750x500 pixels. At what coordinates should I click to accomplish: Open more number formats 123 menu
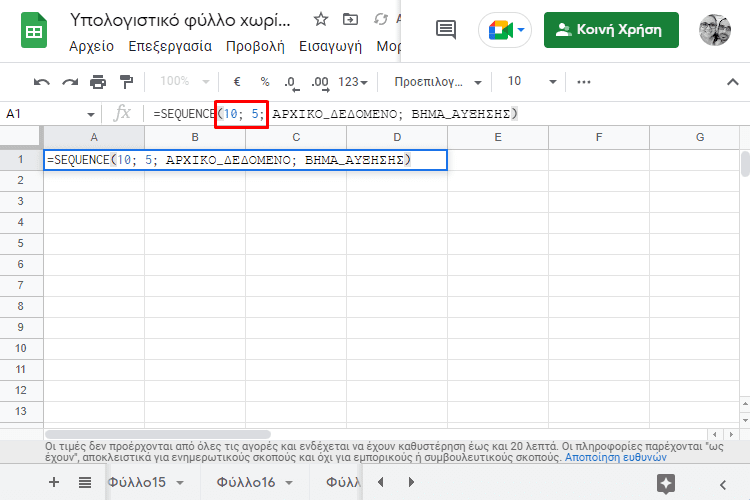pyautogui.click(x=353, y=82)
